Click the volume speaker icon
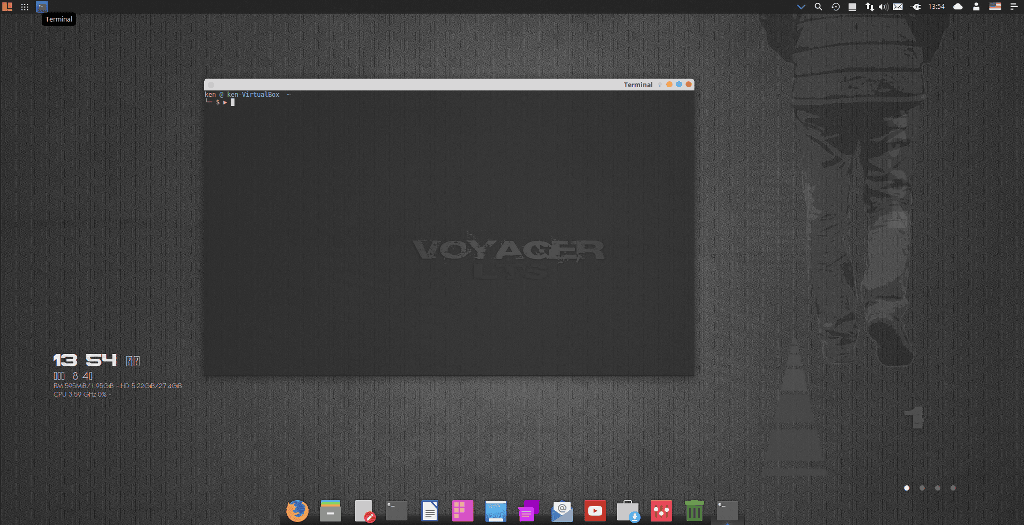1024x525 pixels. [x=883, y=7]
